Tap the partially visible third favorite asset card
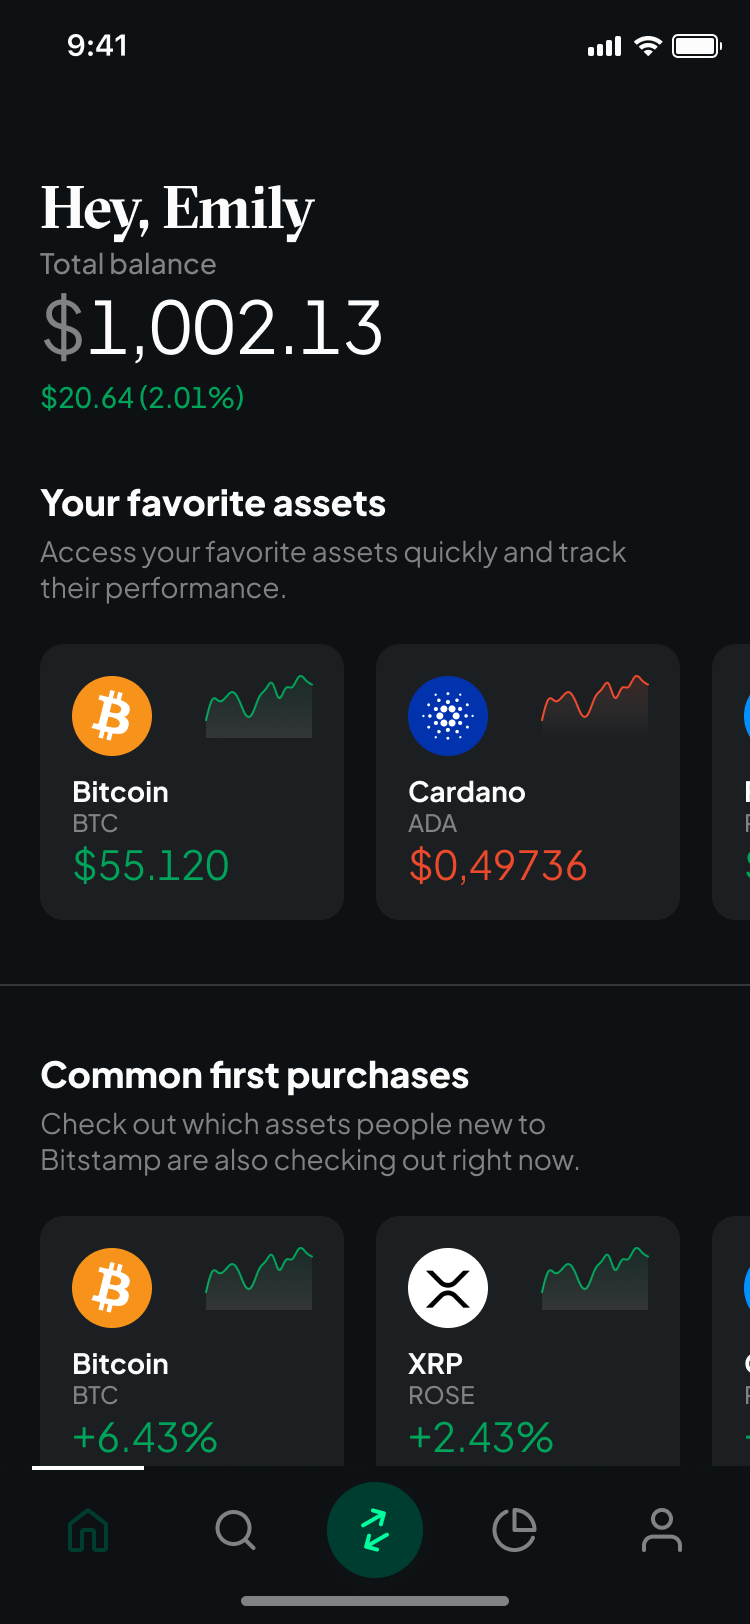Image resolution: width=750 pixels, height=1624 pixels. (x=734, y=782)
